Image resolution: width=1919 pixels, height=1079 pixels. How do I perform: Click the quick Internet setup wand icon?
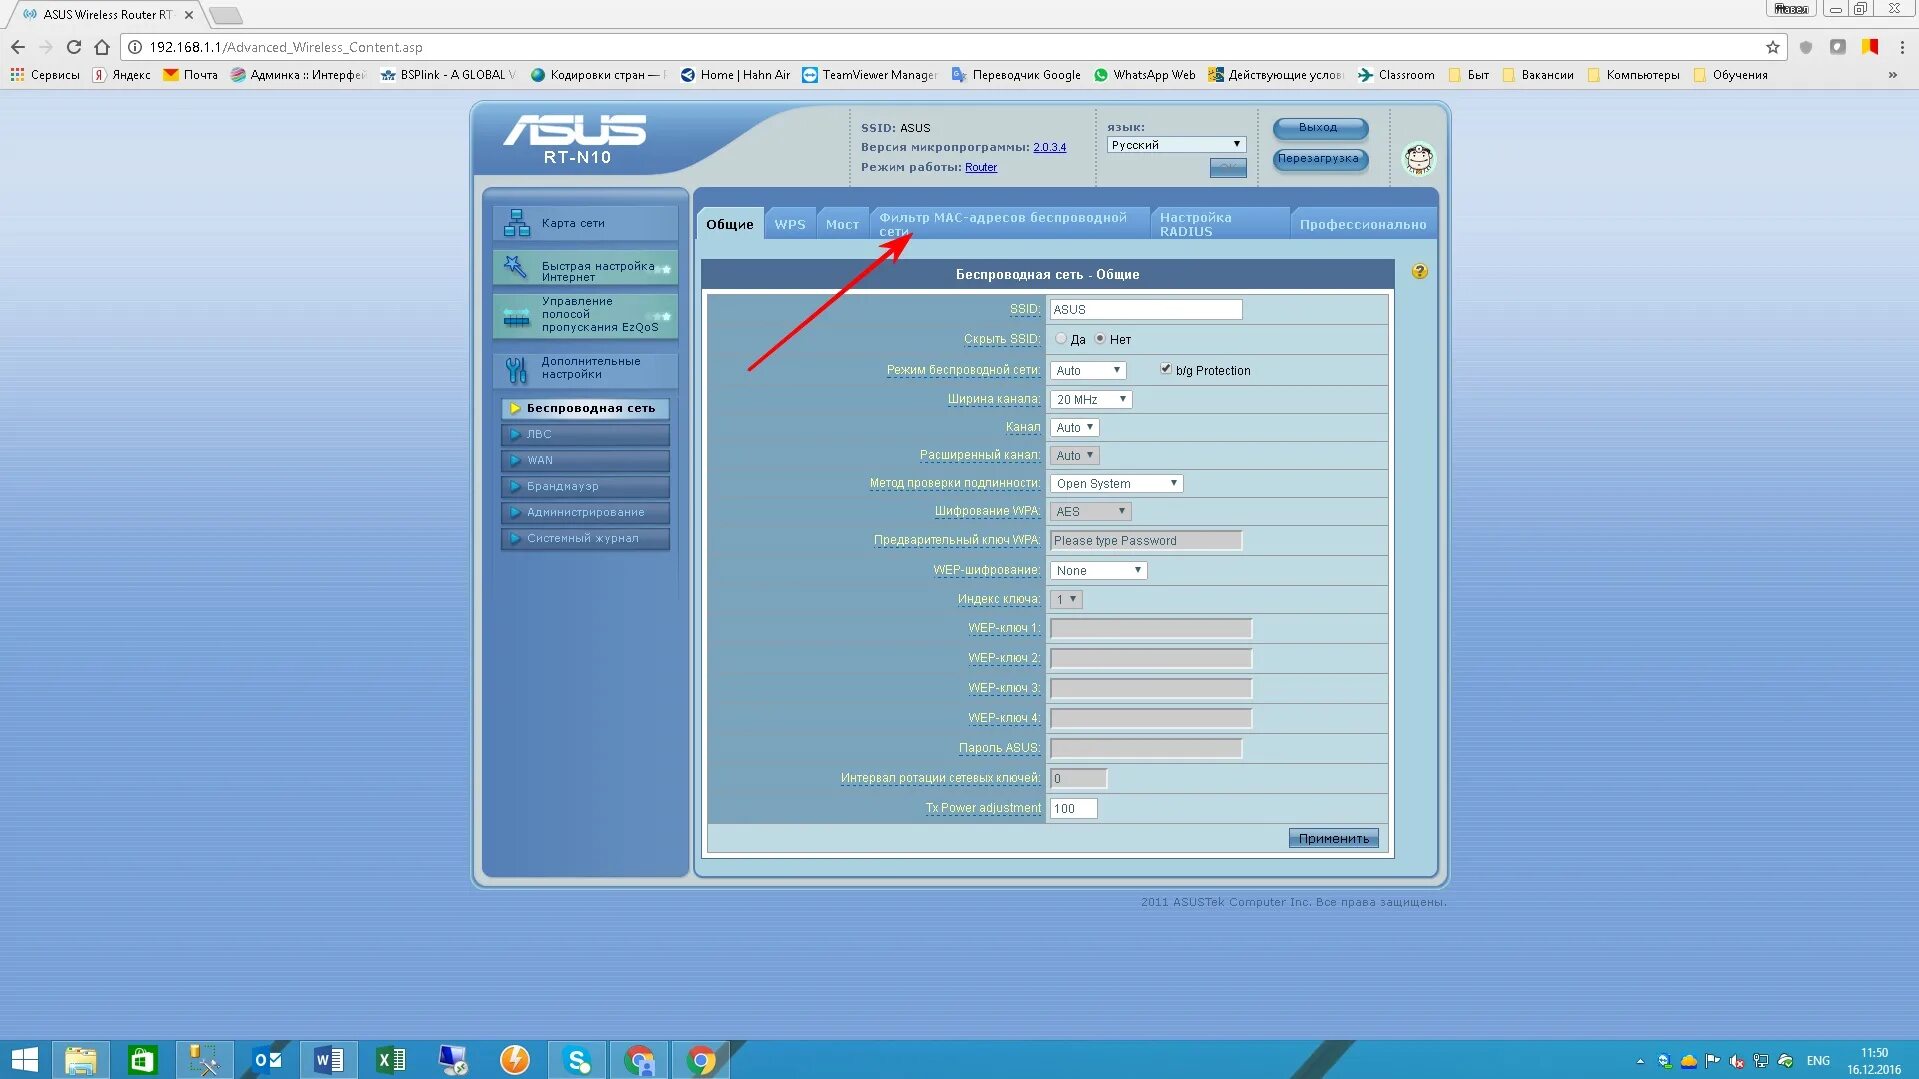pos(515,267)
